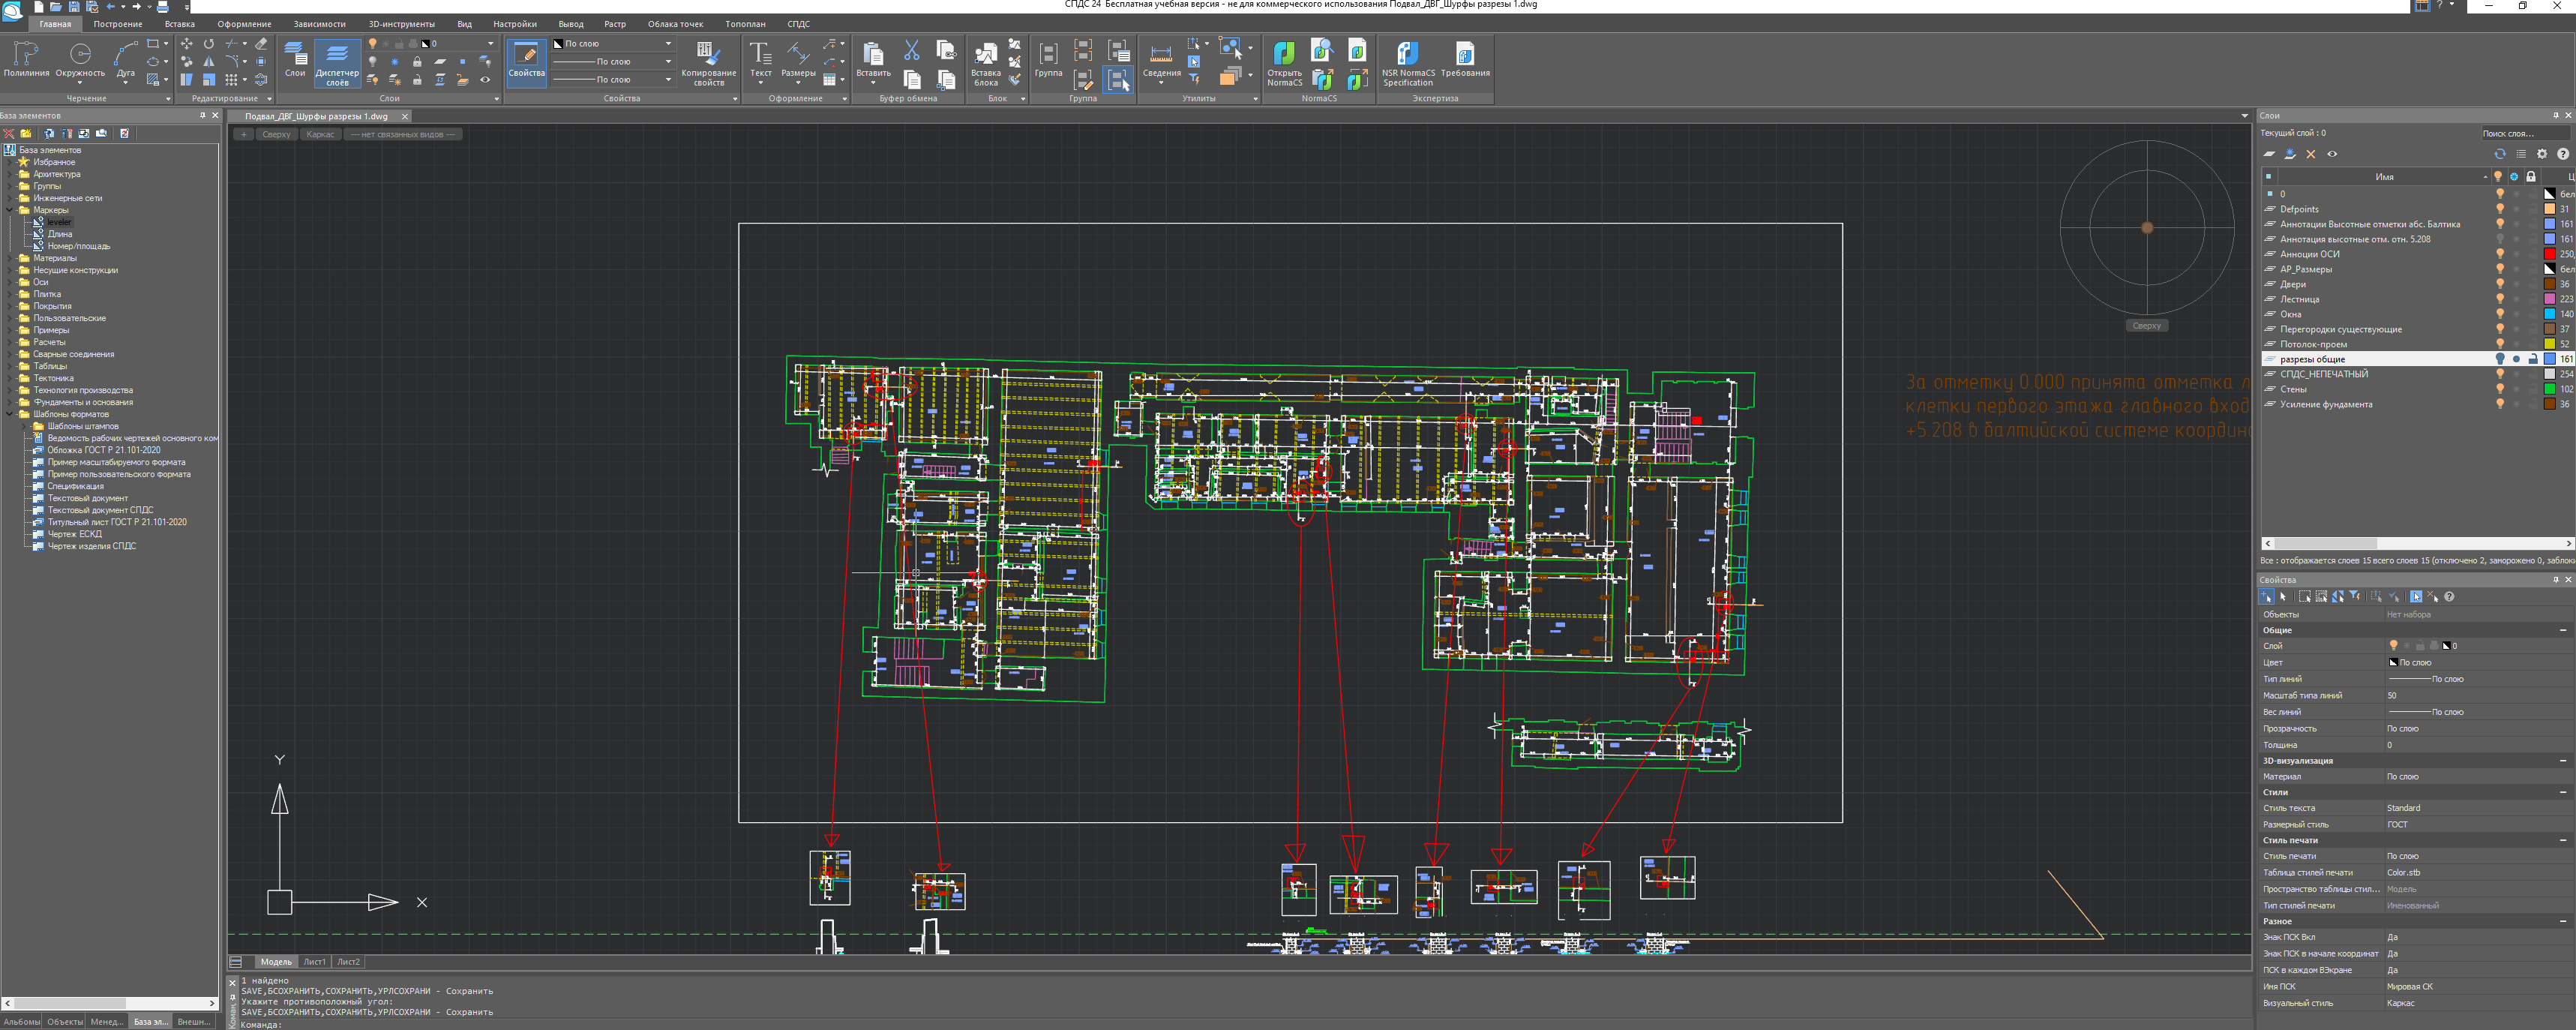
Task: Click the refresh icon in the Слои panel
Action: pos(2499,154)
